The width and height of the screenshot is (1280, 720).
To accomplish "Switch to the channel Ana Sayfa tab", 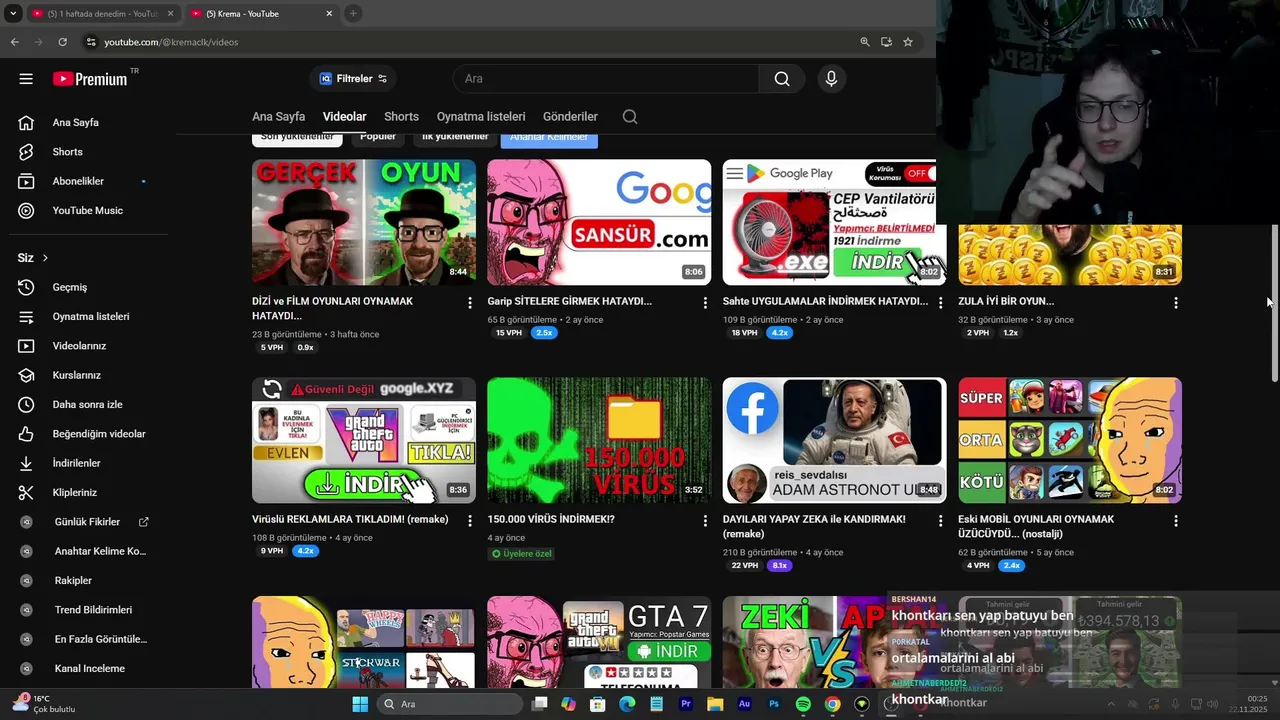I will click(278, 117).
